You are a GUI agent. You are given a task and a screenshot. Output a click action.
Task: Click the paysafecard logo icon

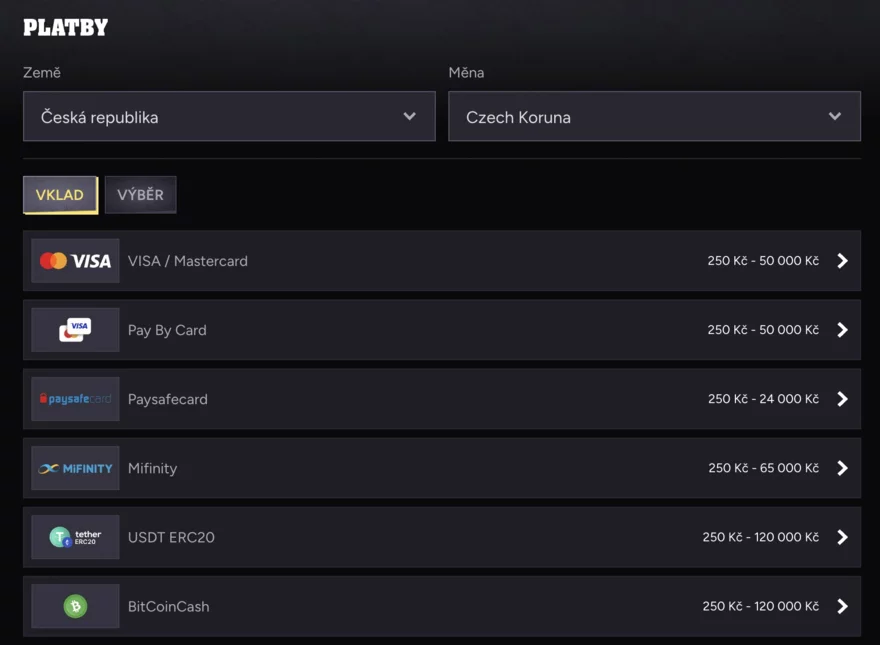(x=75, y=399)
